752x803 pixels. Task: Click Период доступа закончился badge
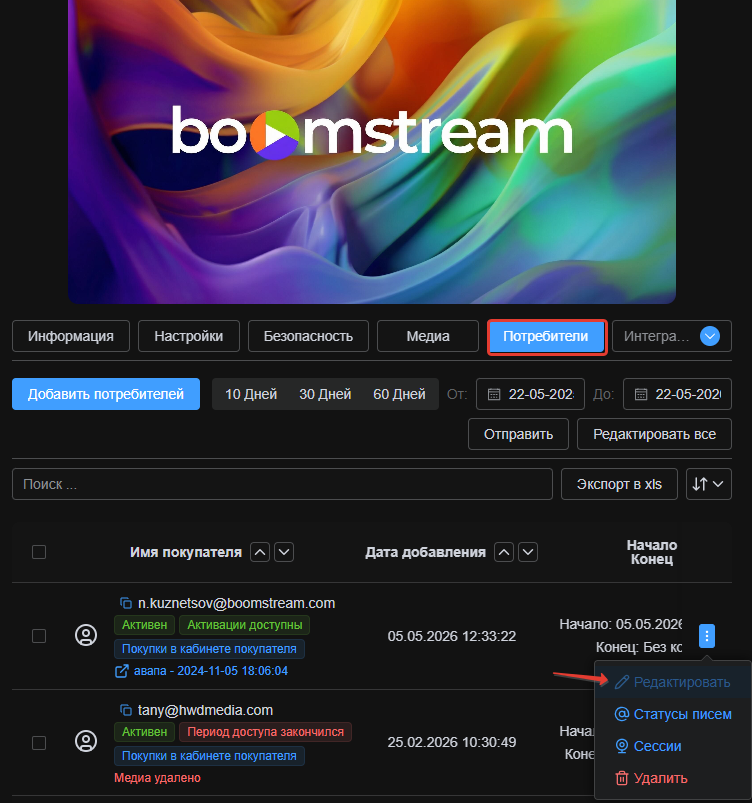pyautogui.click(x=265, y=732)
